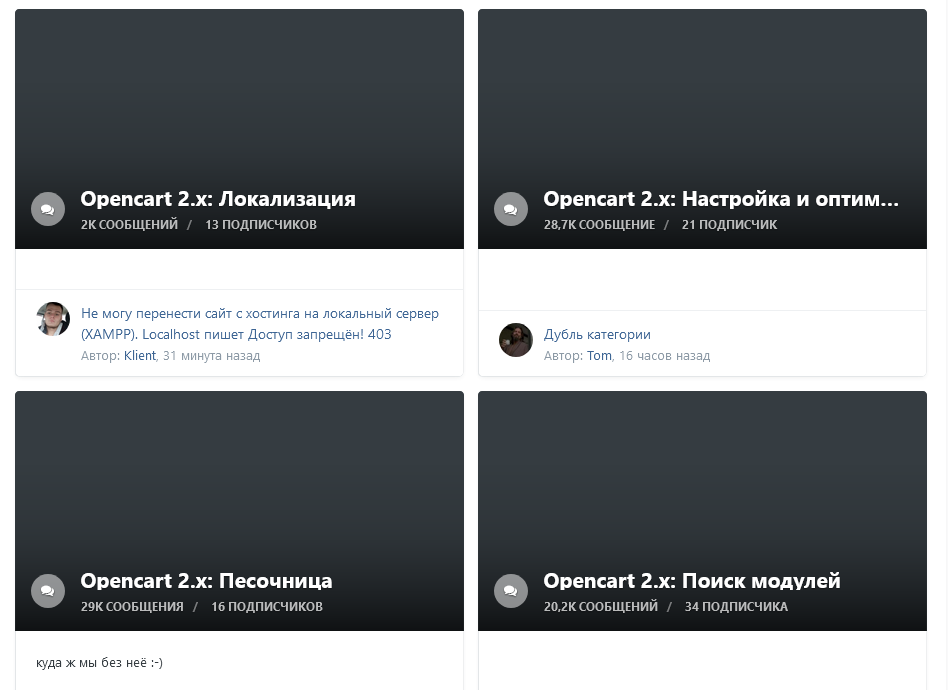Open the Opencart 2.x: Настройка и оптим… forum
Image resolution: width=948 pixels, height=690 pixels.
pos(721,199)
